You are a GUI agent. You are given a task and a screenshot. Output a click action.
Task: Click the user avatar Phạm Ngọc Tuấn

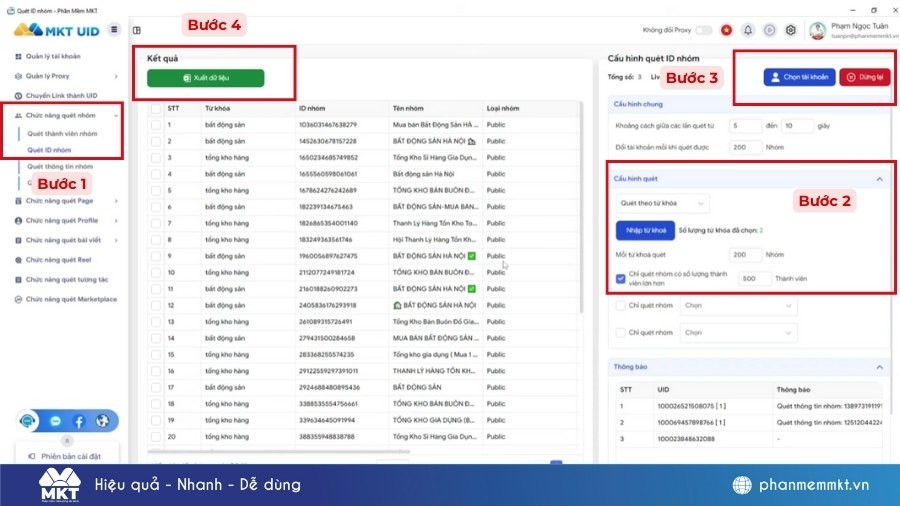pos(817,30)
